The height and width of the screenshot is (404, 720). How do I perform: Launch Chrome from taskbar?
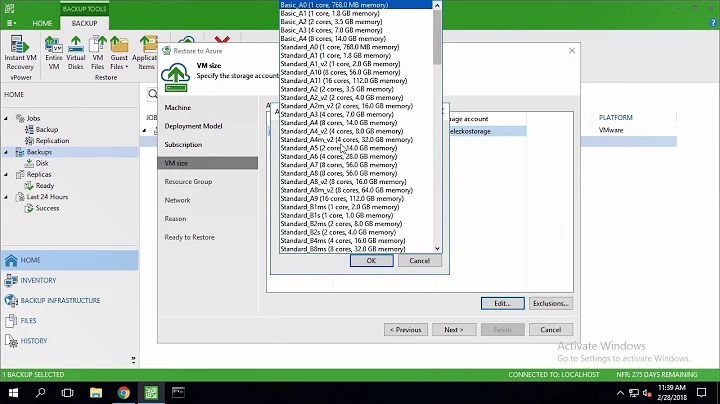pos(123,393)
